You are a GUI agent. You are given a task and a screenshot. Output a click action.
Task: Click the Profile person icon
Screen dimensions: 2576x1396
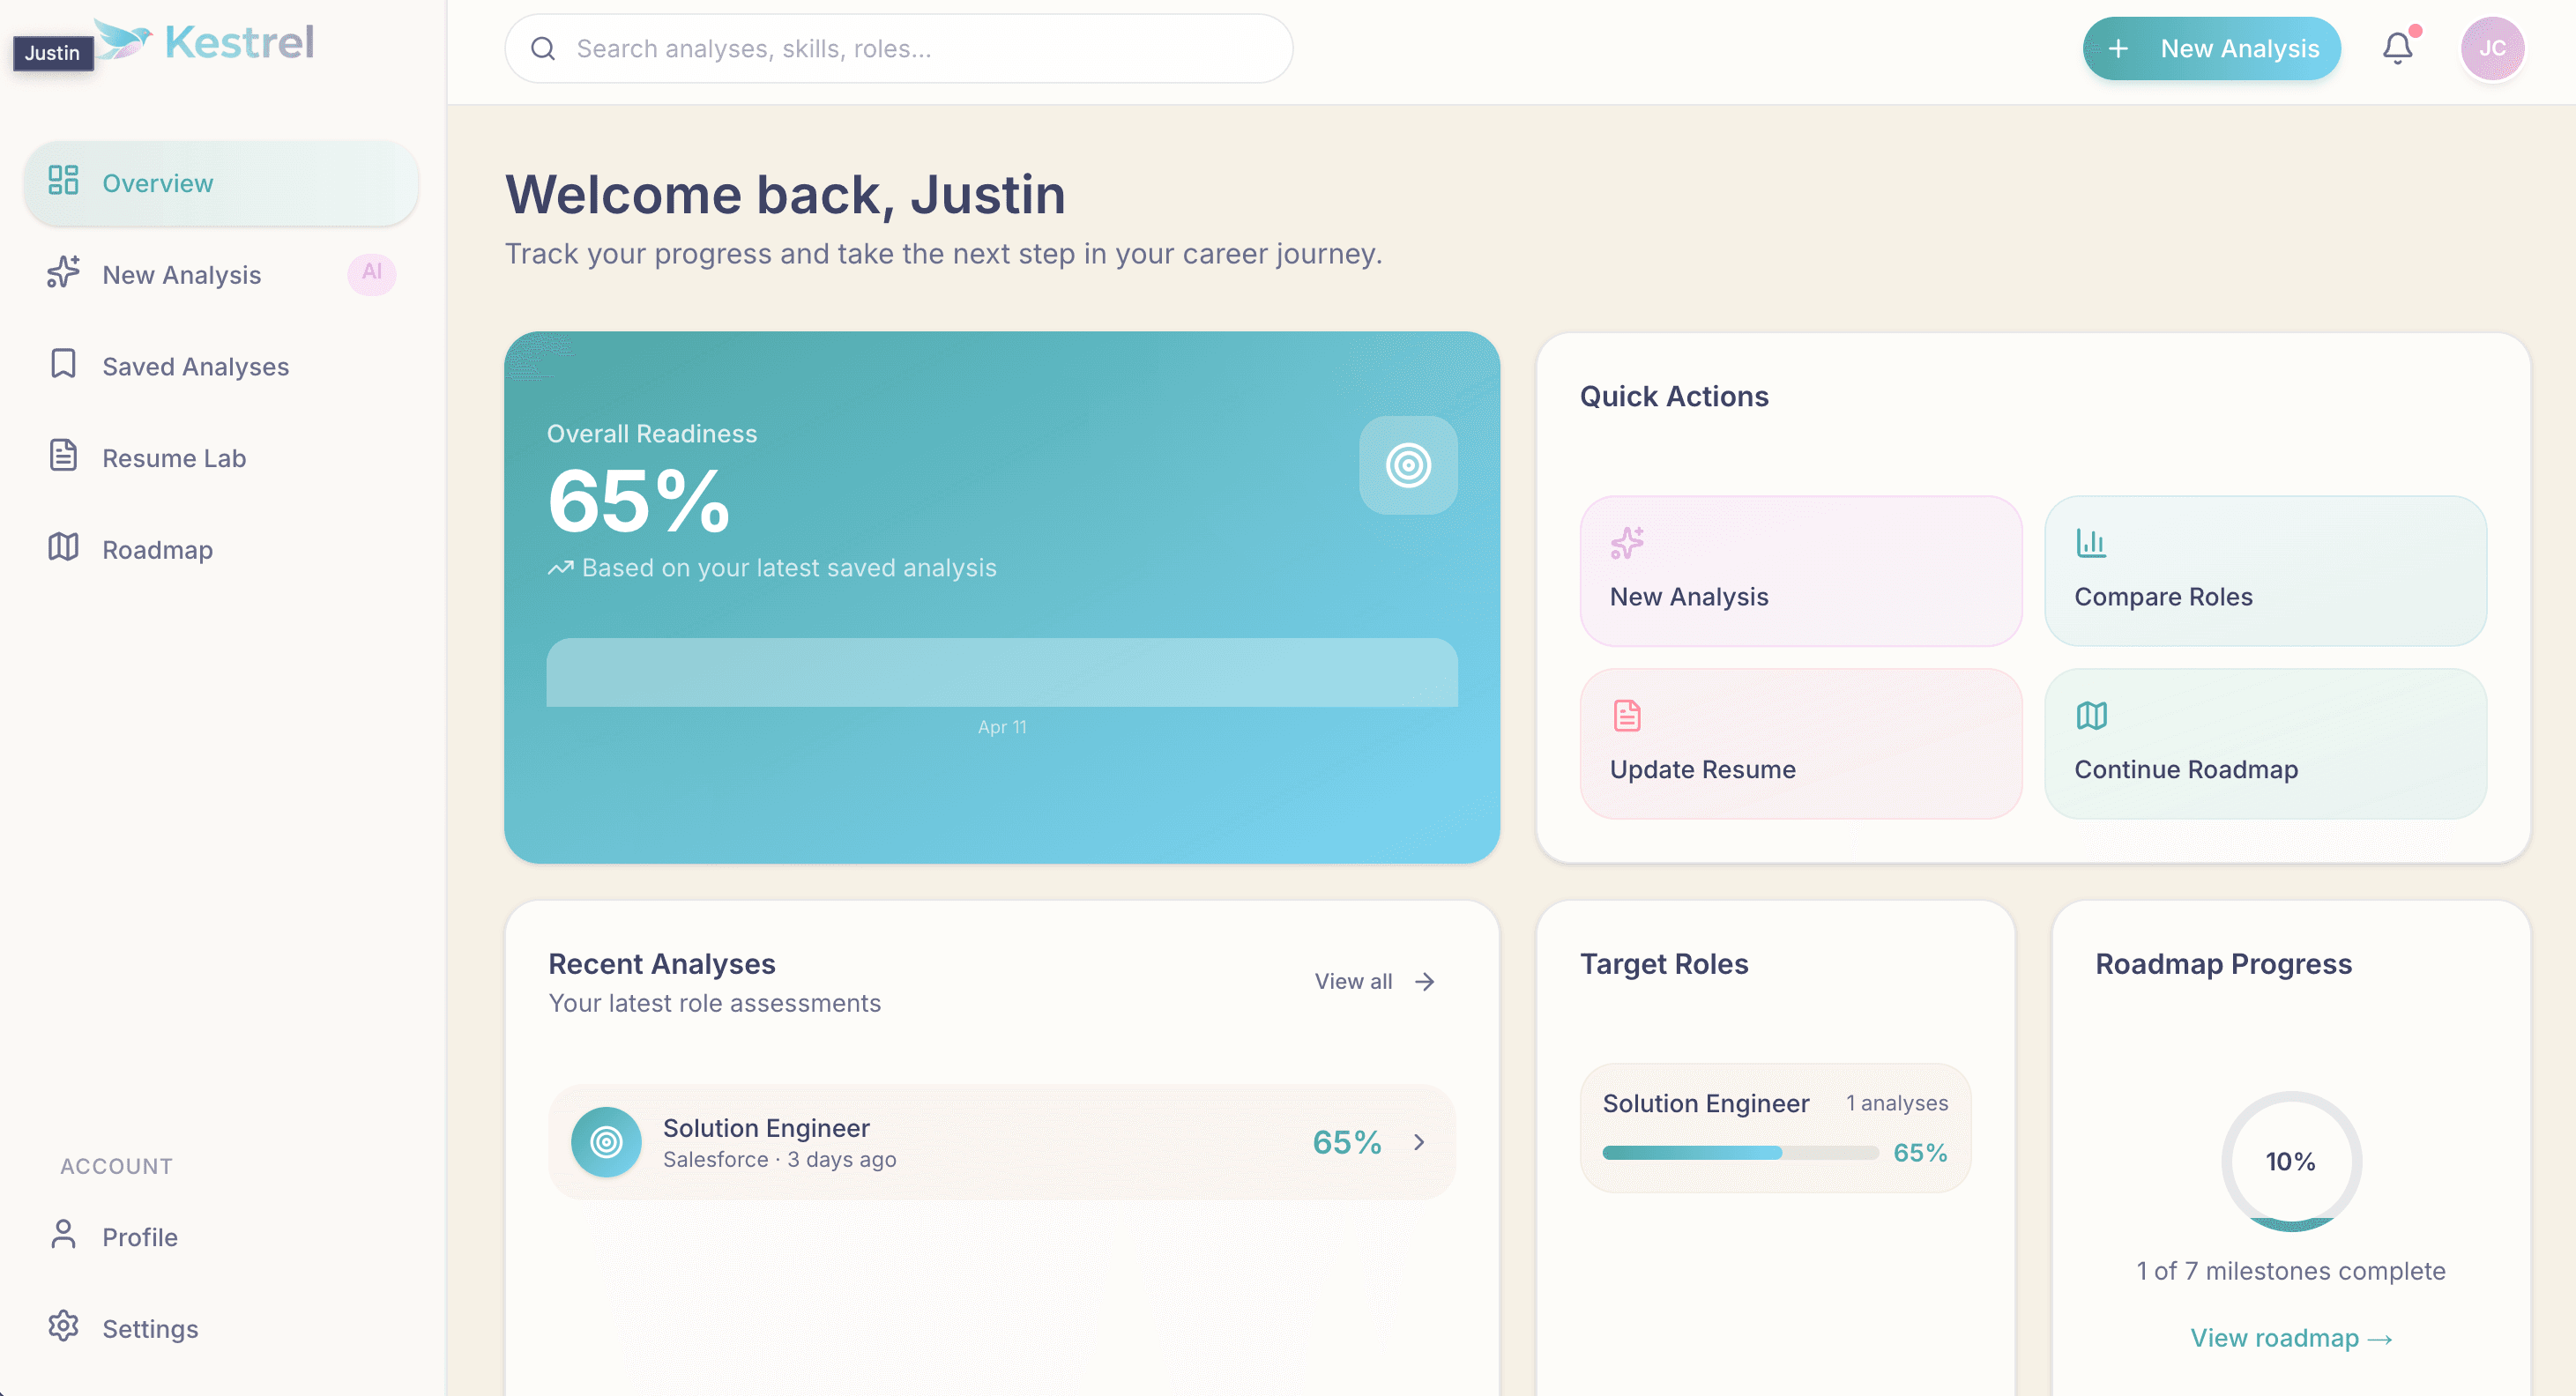(x=63, y=1236)
